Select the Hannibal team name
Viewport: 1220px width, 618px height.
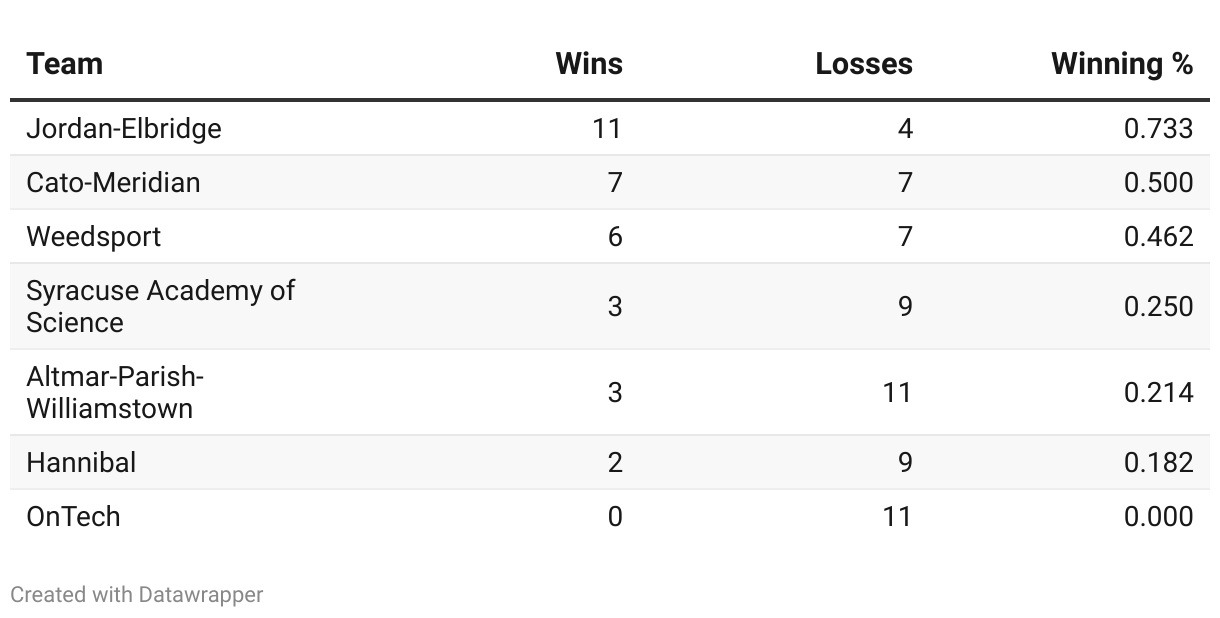81,462
